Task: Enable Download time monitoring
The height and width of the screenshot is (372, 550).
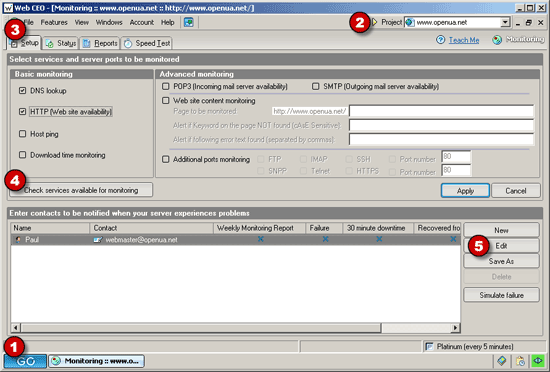Action: [22, 155]
